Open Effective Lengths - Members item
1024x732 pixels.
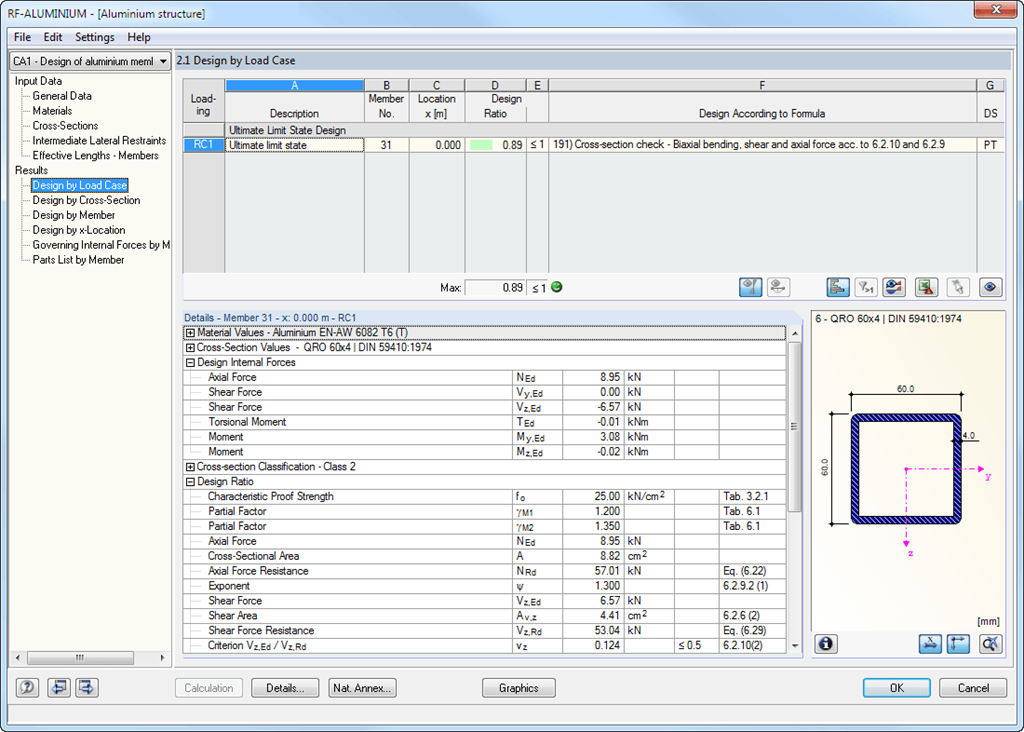tap(95, 155)
